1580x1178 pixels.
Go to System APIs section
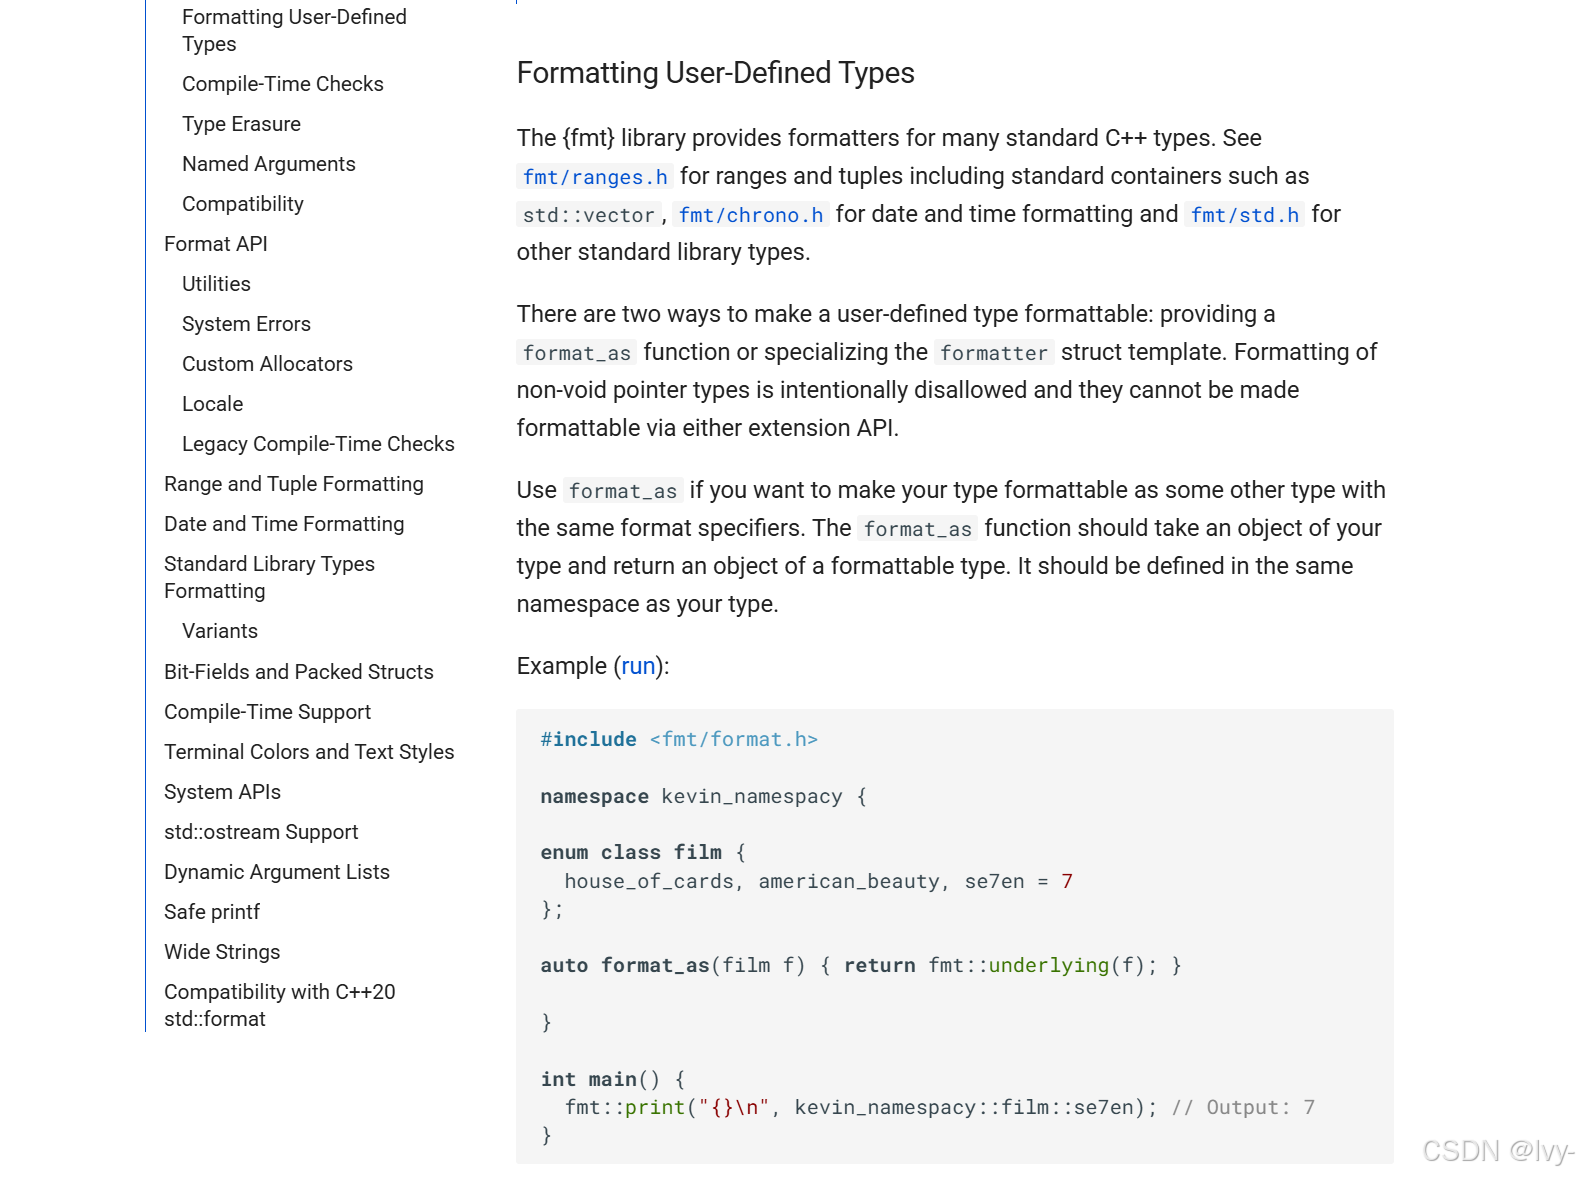pos(222,792)
